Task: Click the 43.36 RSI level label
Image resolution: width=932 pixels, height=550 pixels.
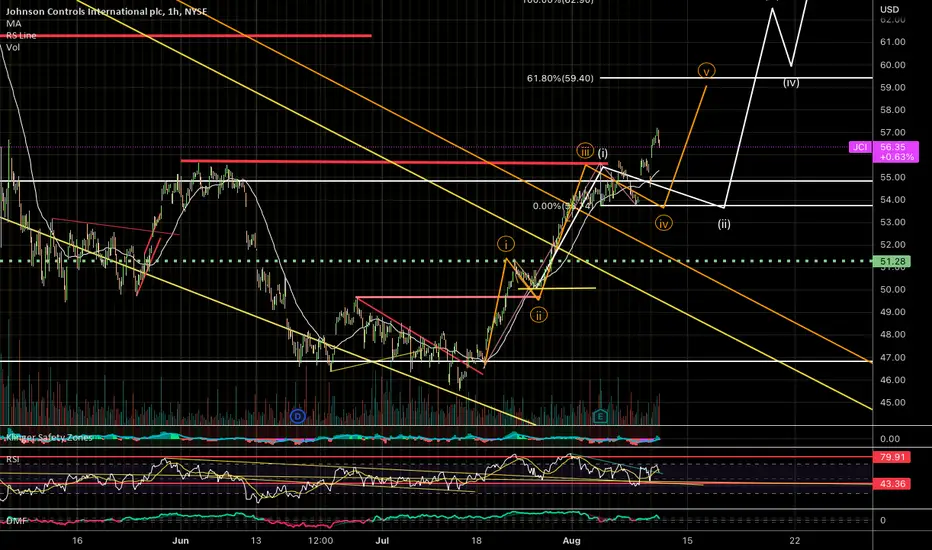Action: coord(891,484)
